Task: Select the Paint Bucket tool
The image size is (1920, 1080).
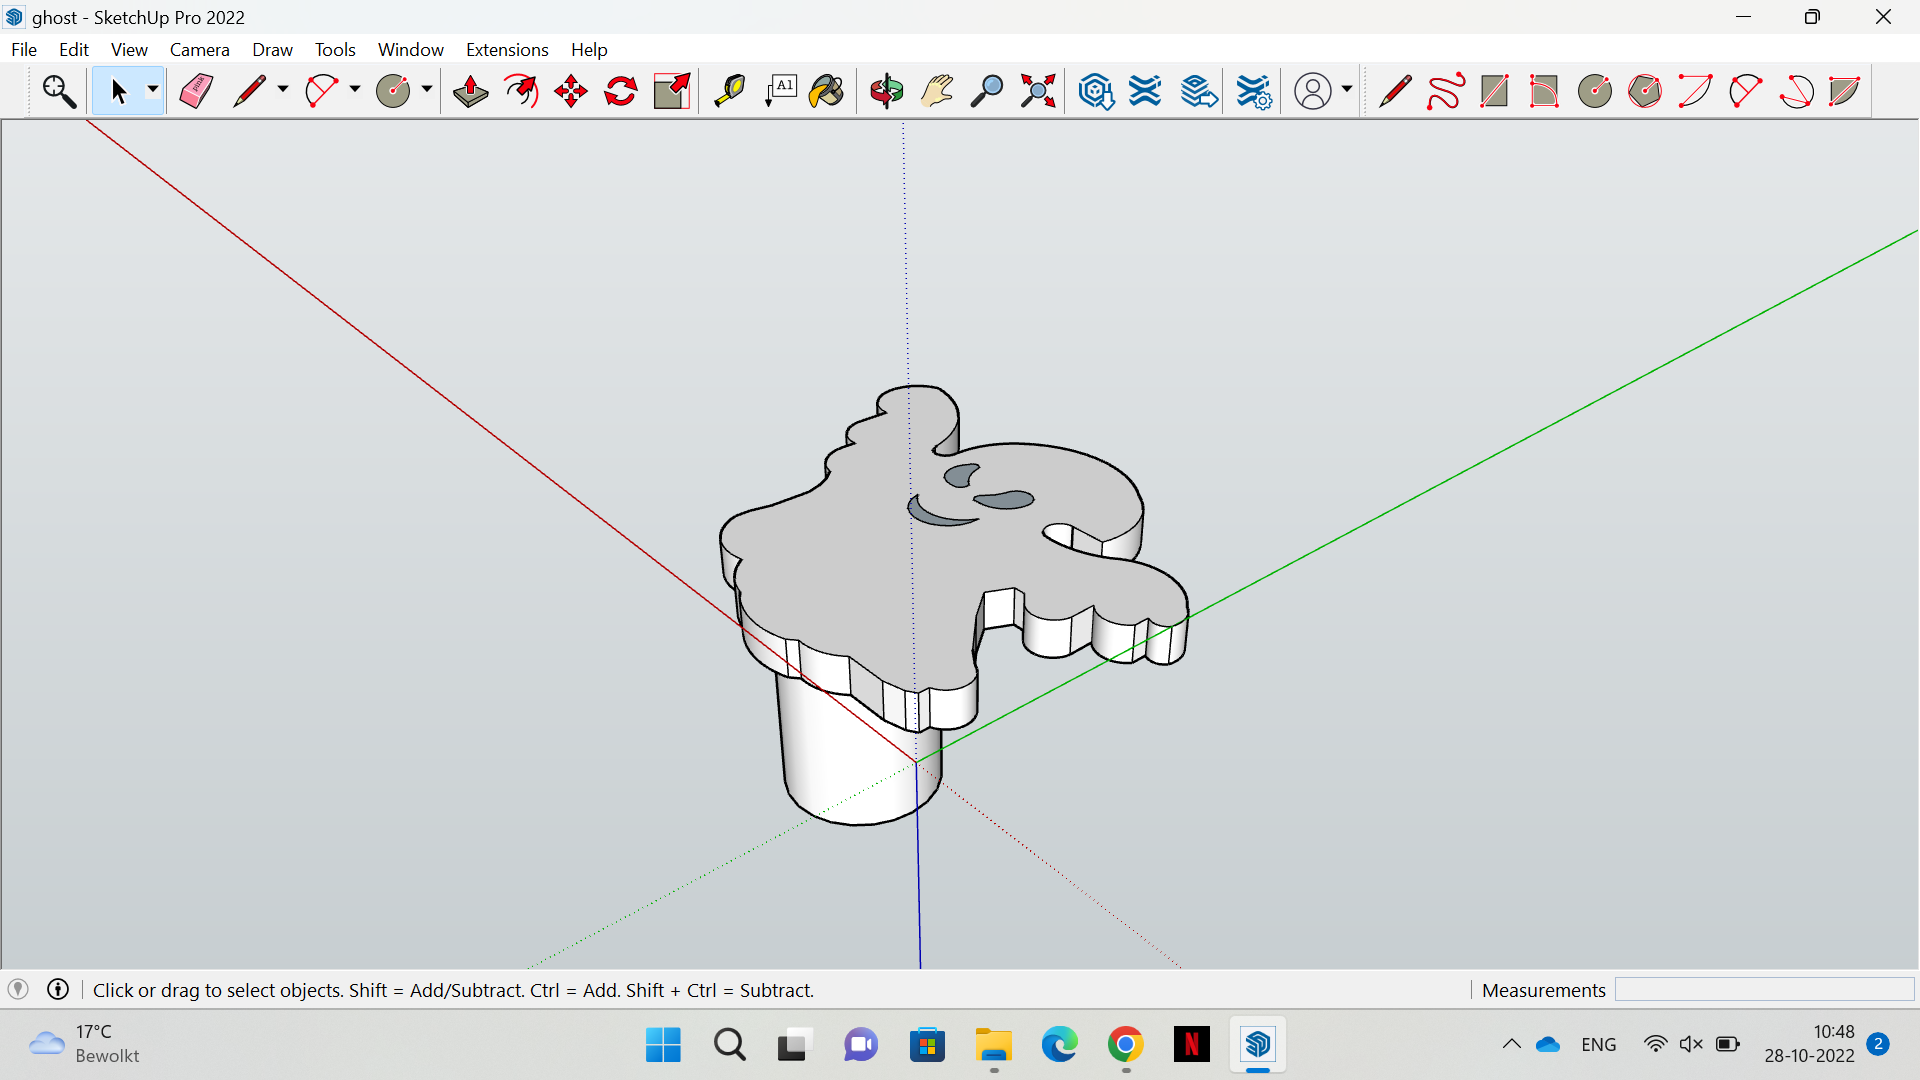Action: [x=825, y=91]
